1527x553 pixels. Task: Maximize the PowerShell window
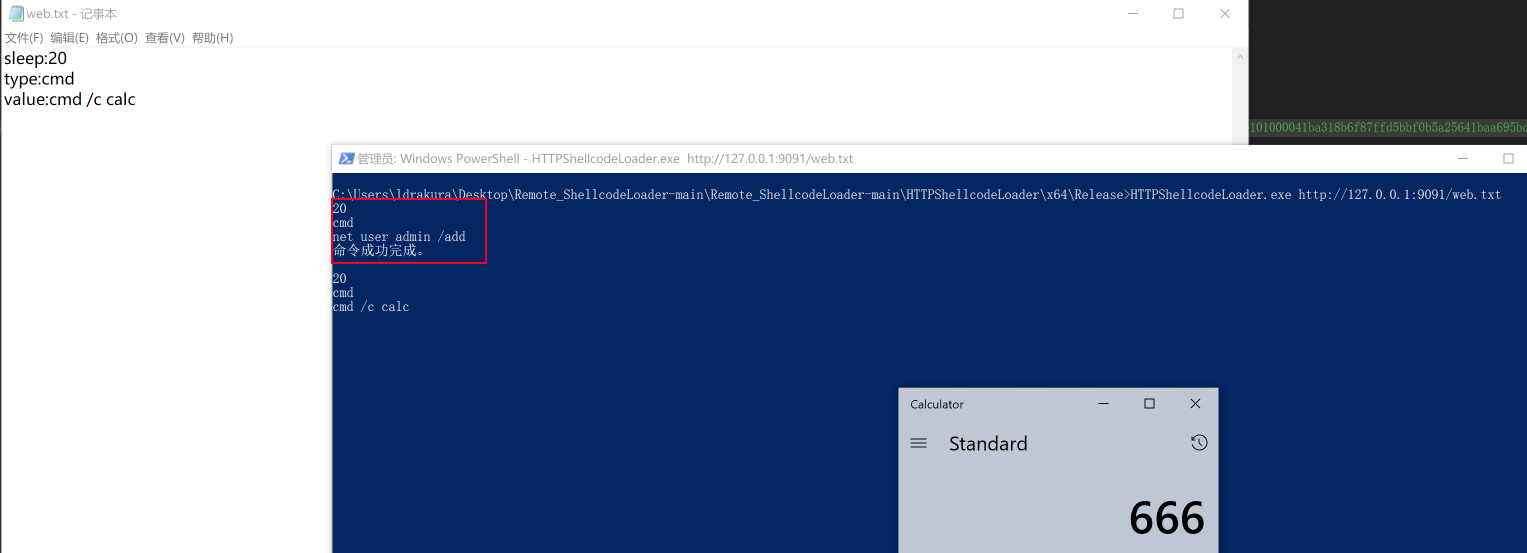tap(1508, 158)
